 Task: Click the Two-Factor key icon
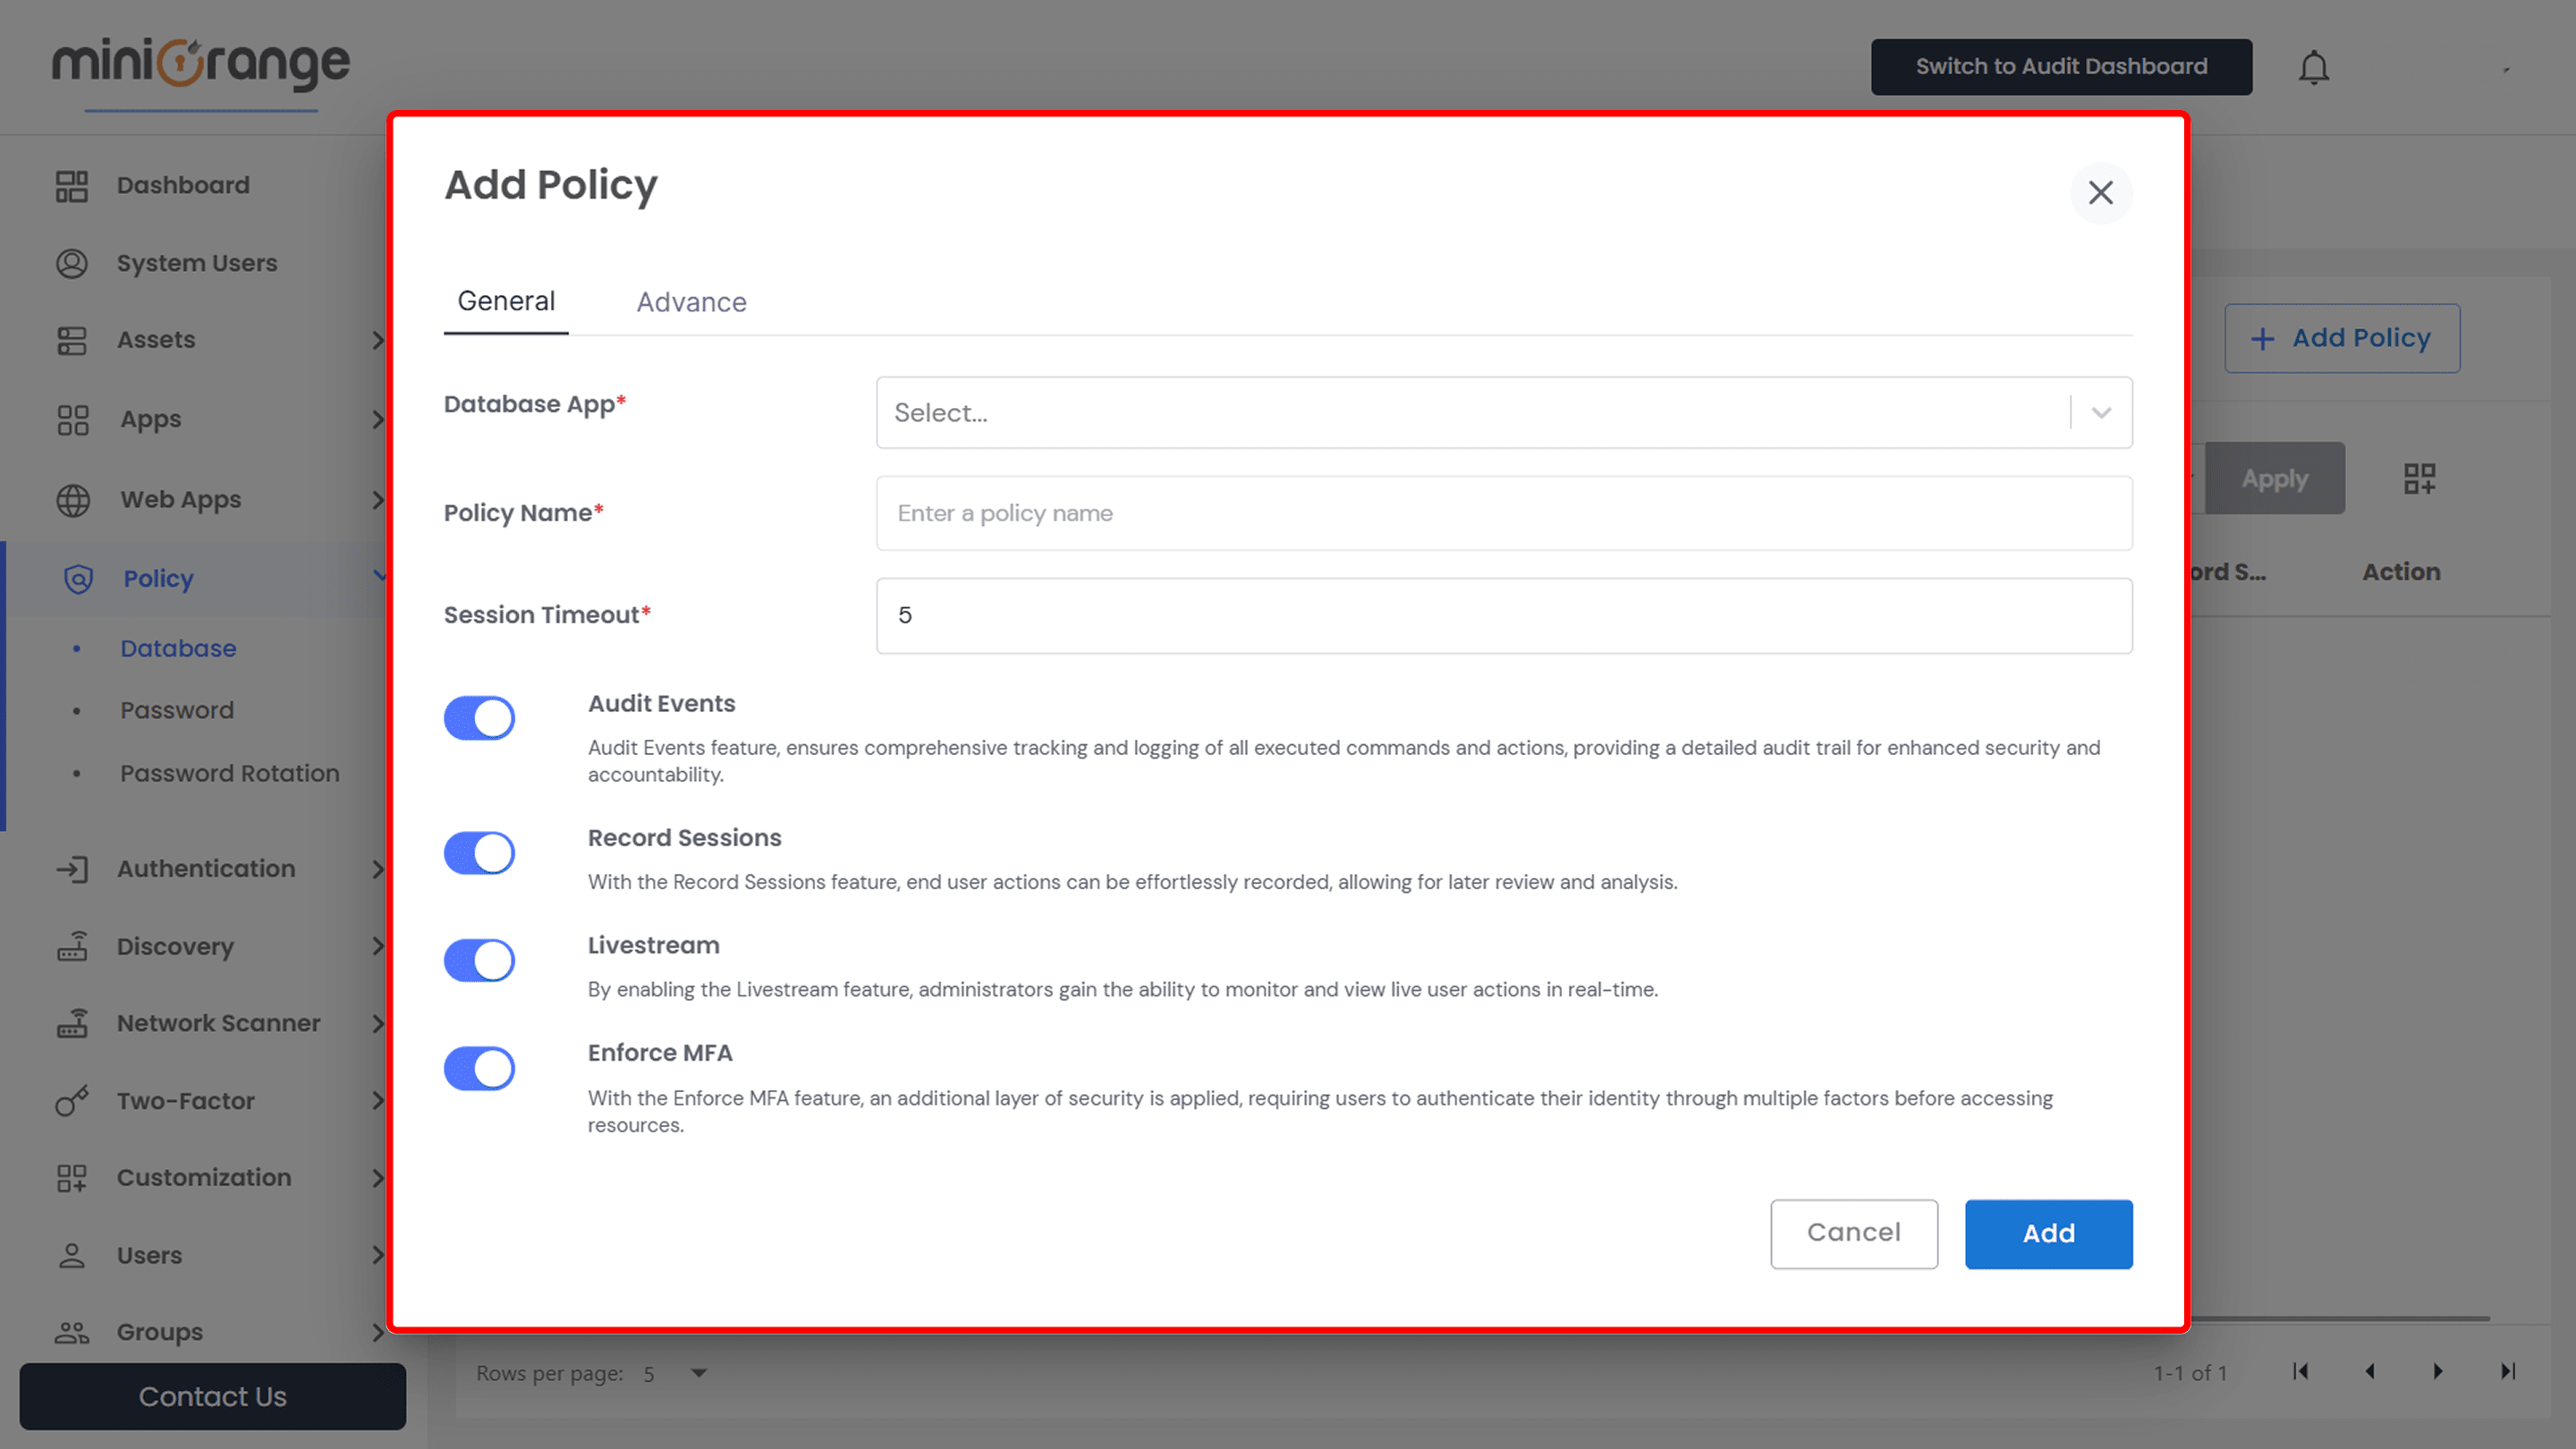(72, 1101)
